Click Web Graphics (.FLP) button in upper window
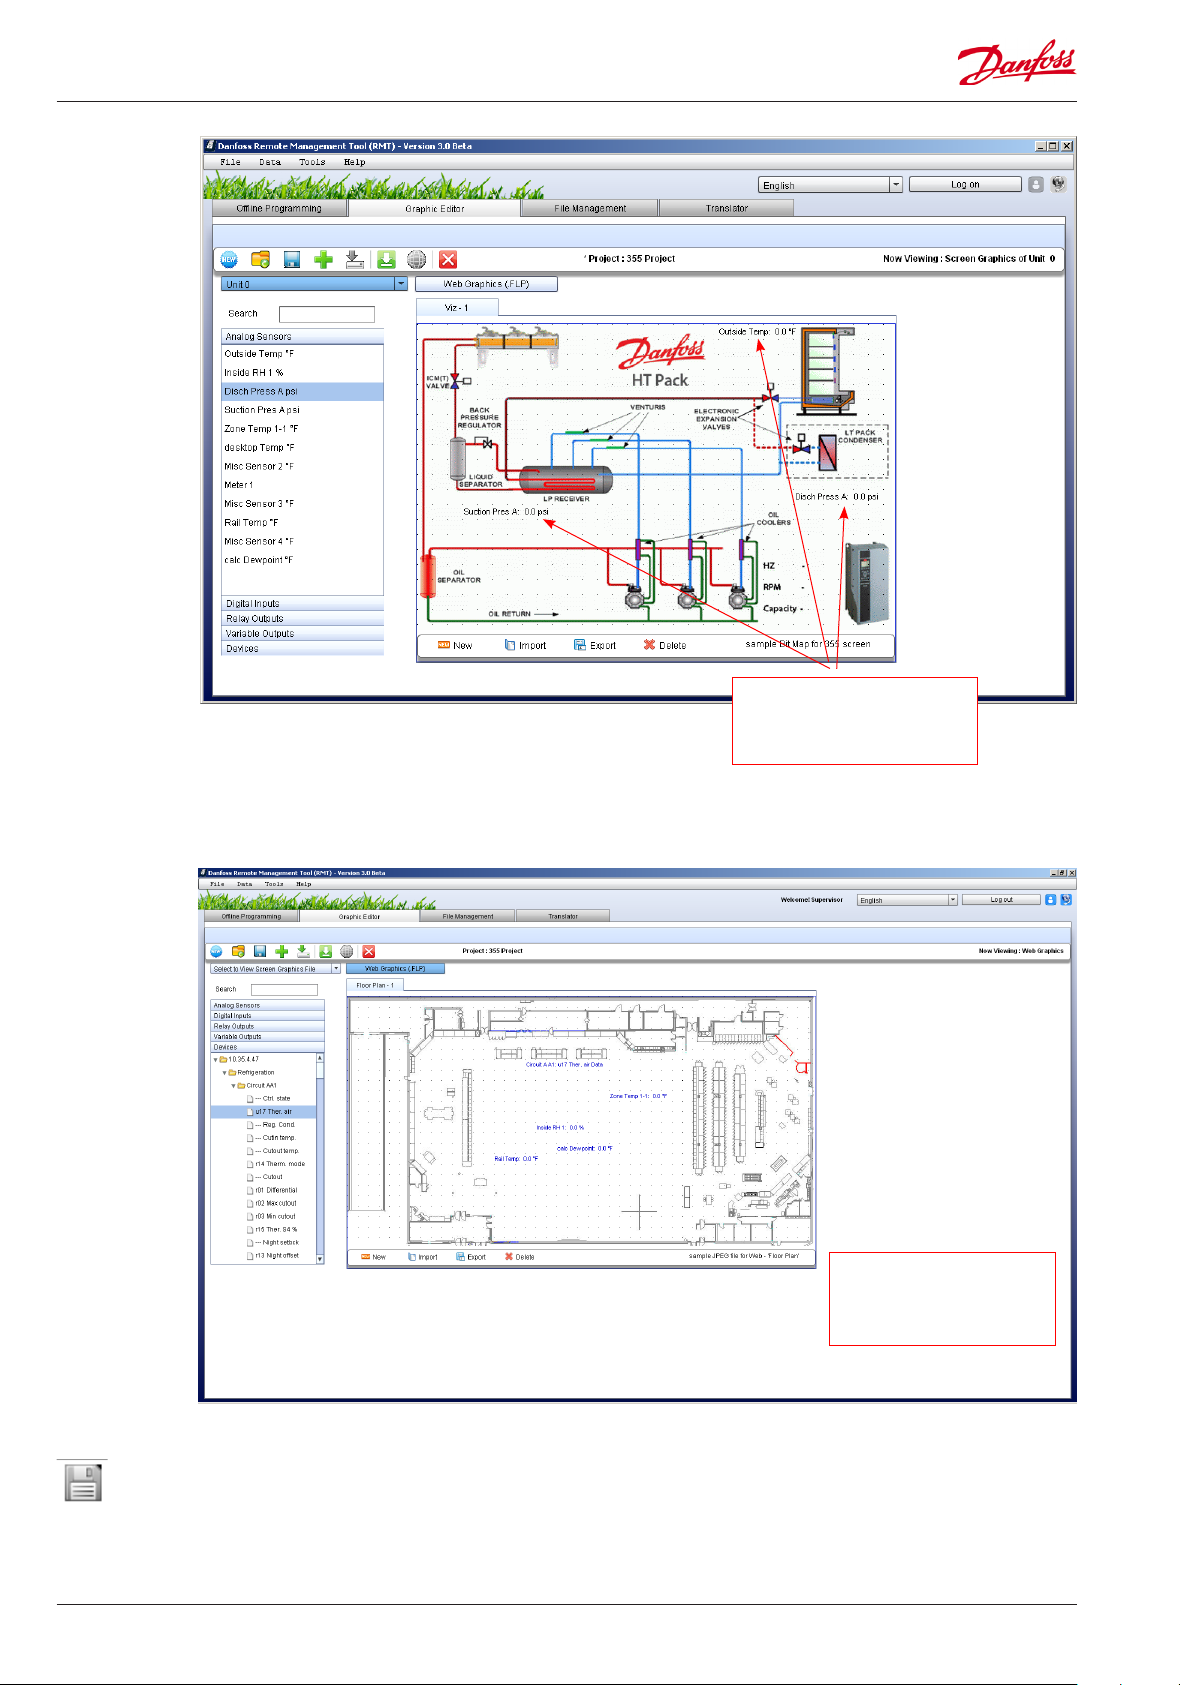The height and width of the screenshot is (1685, 1192). [486, 284]
